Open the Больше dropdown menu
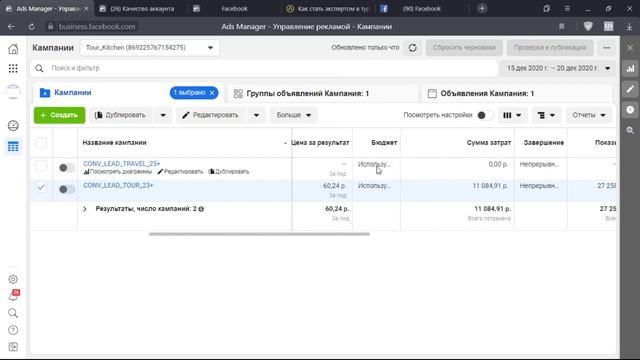This screenshot has width=640, height=360. point(294,116)
